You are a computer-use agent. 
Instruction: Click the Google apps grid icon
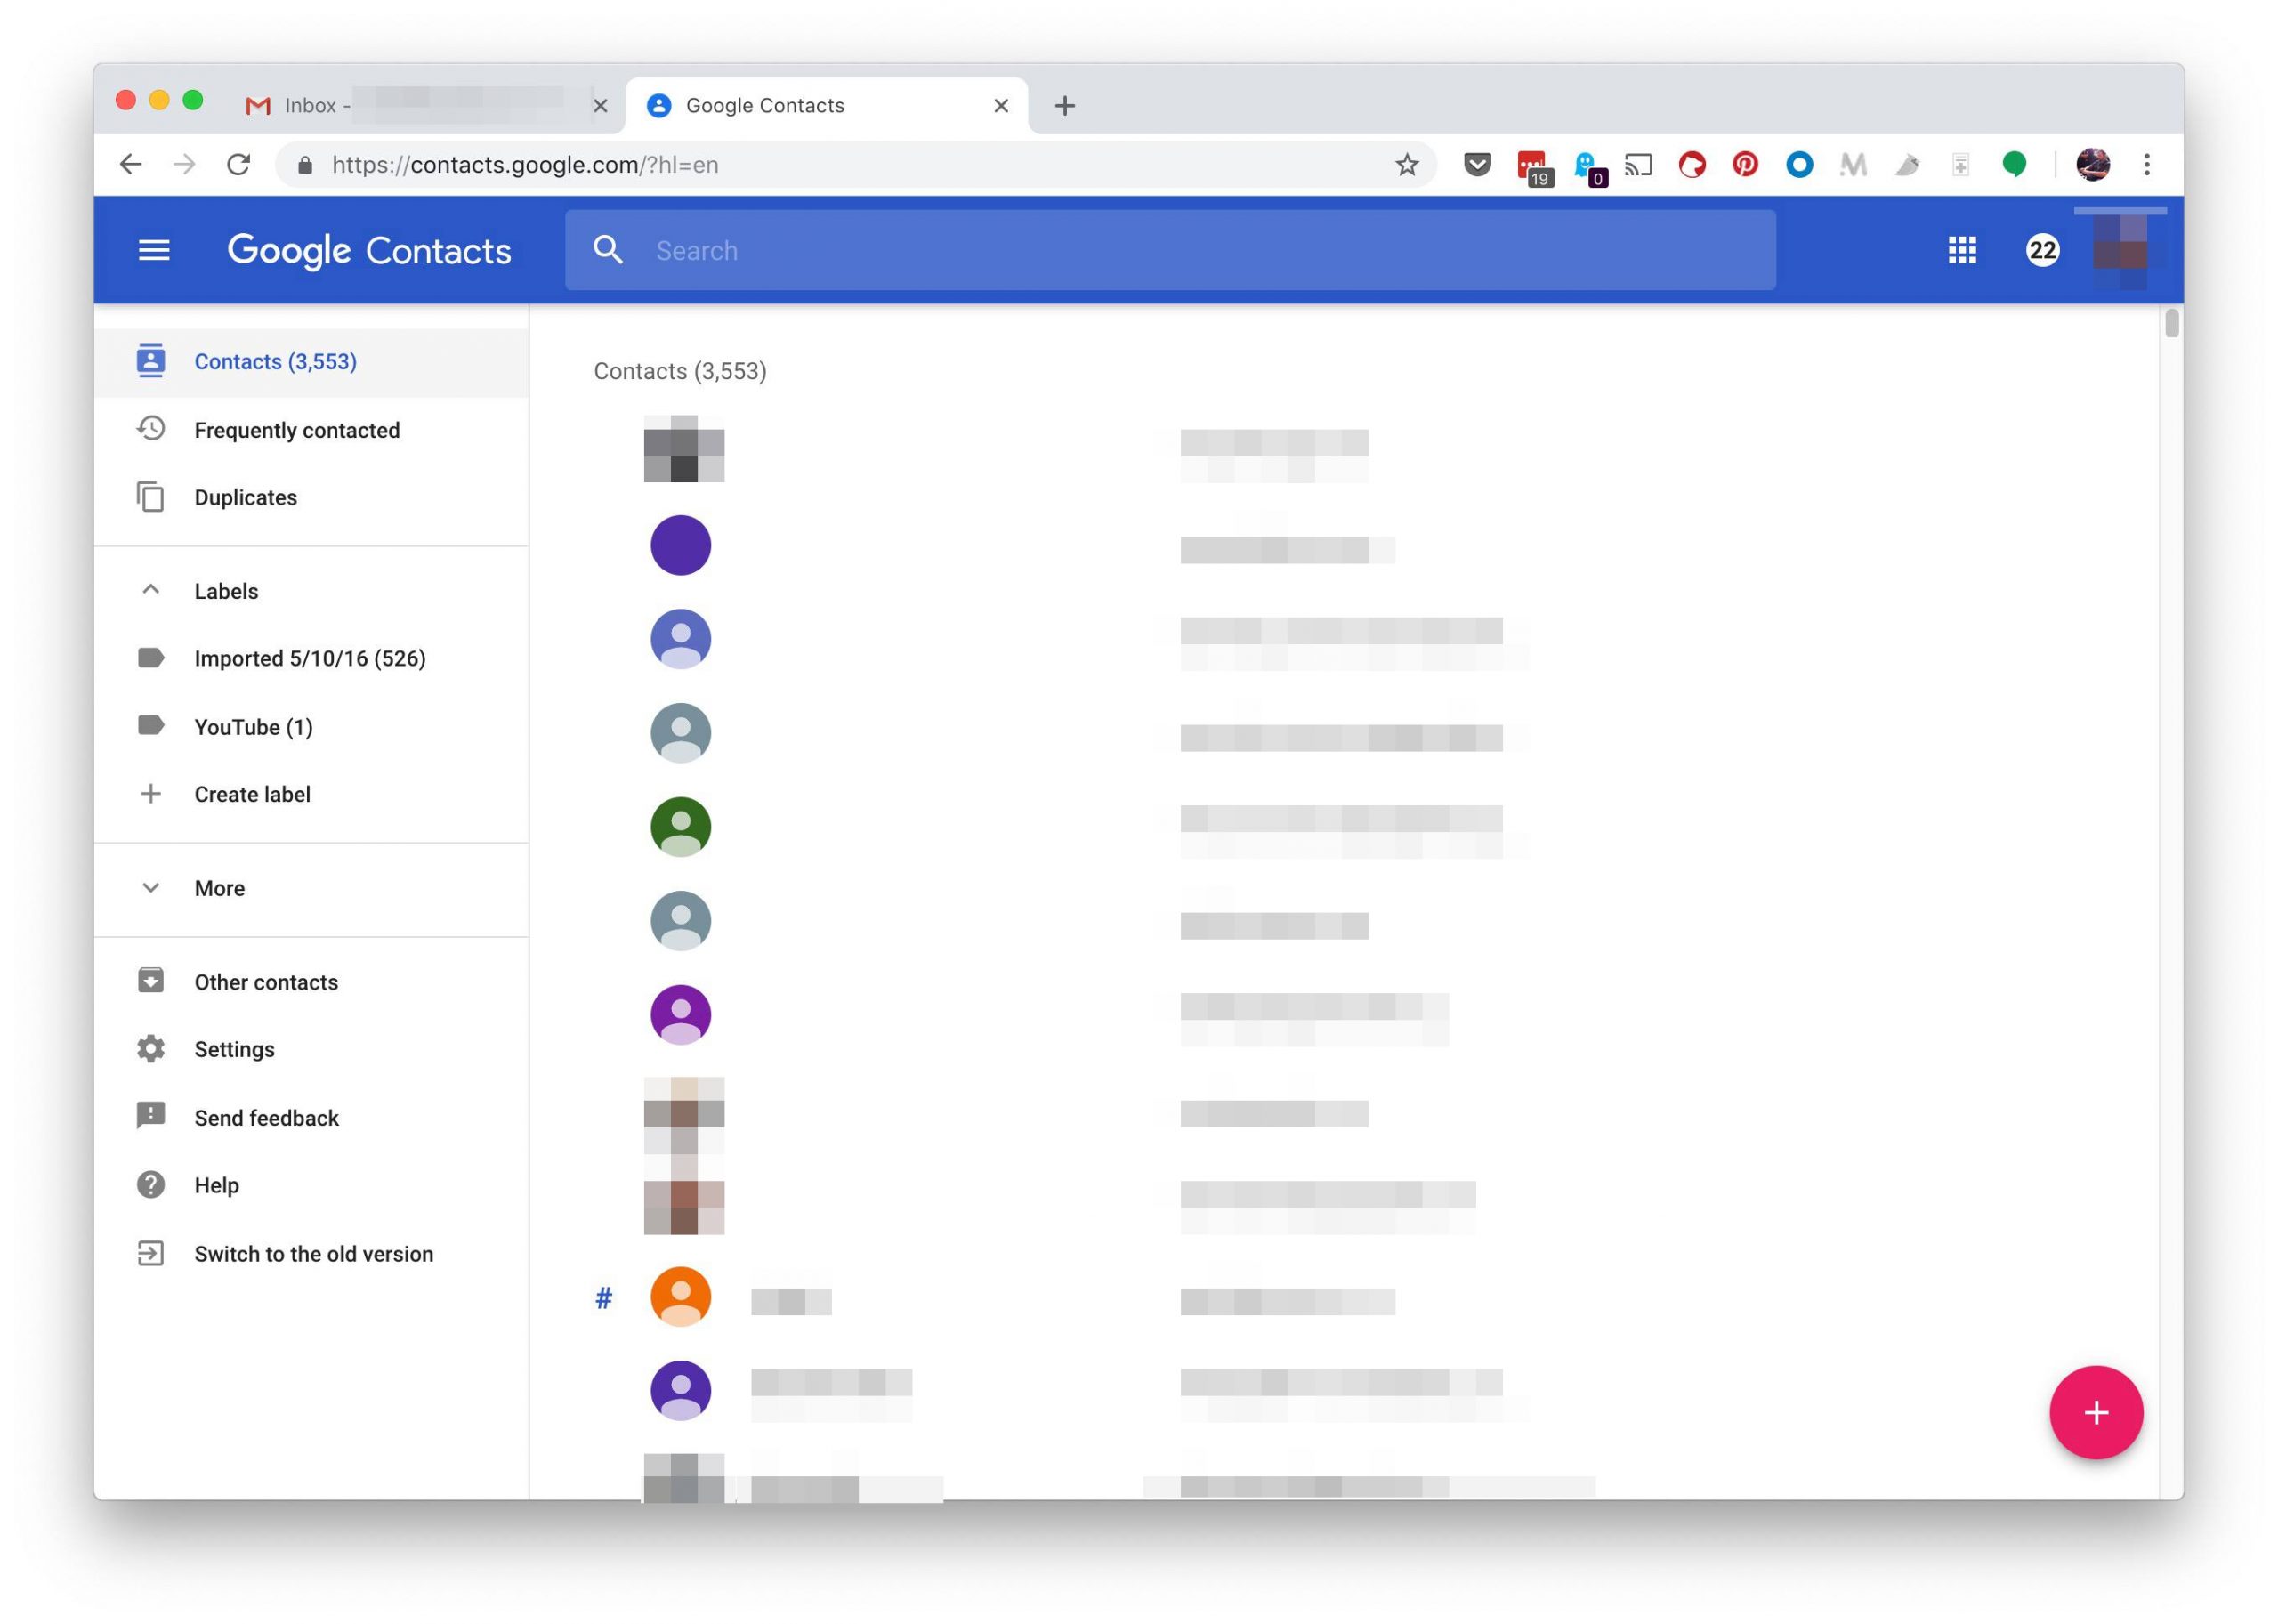pyautogui.click(x=1963, y=249)
